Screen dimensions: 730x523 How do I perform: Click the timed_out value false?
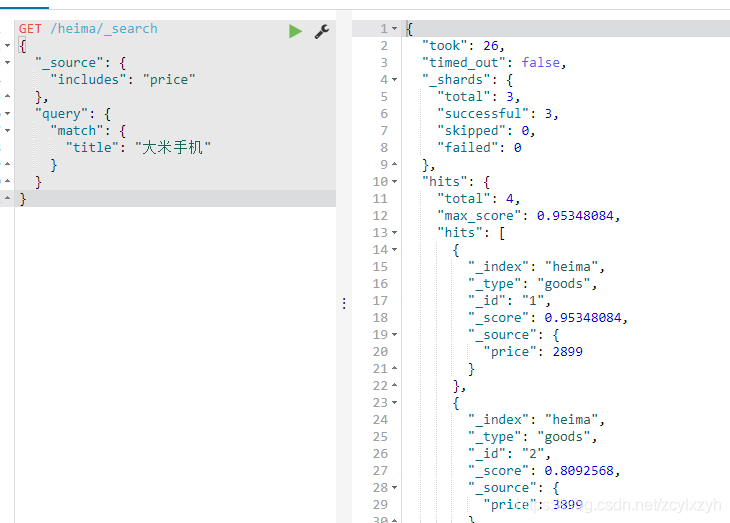[541, 62]
